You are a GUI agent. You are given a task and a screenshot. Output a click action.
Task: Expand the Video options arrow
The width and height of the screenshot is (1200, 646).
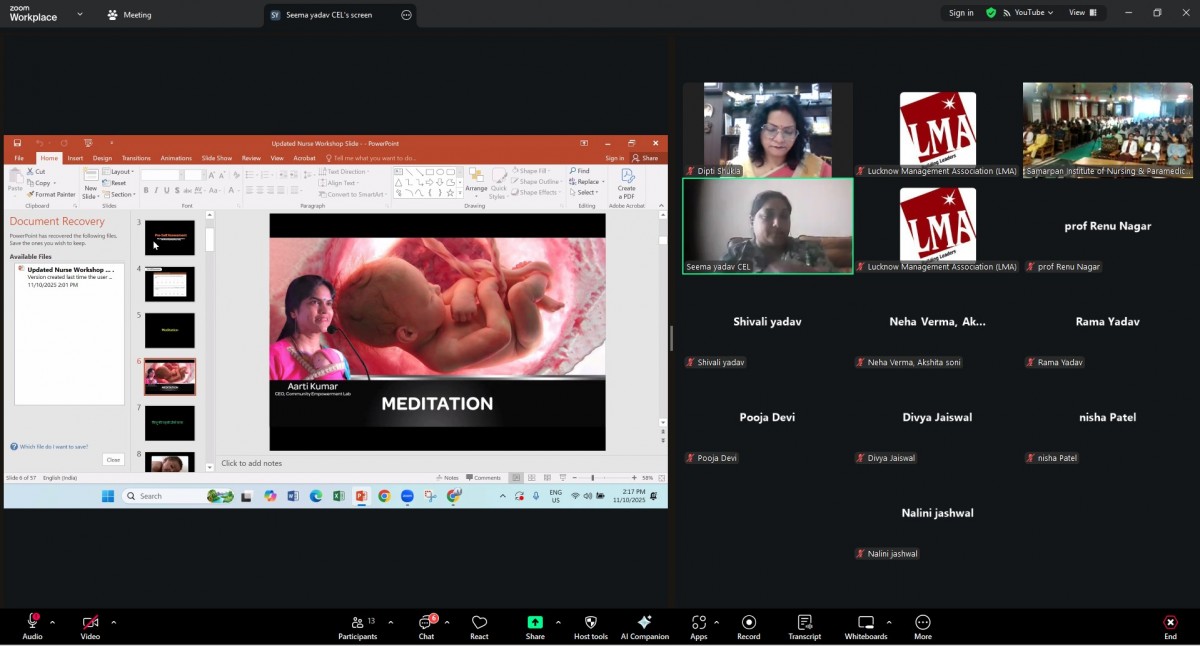tap(113, 622)
